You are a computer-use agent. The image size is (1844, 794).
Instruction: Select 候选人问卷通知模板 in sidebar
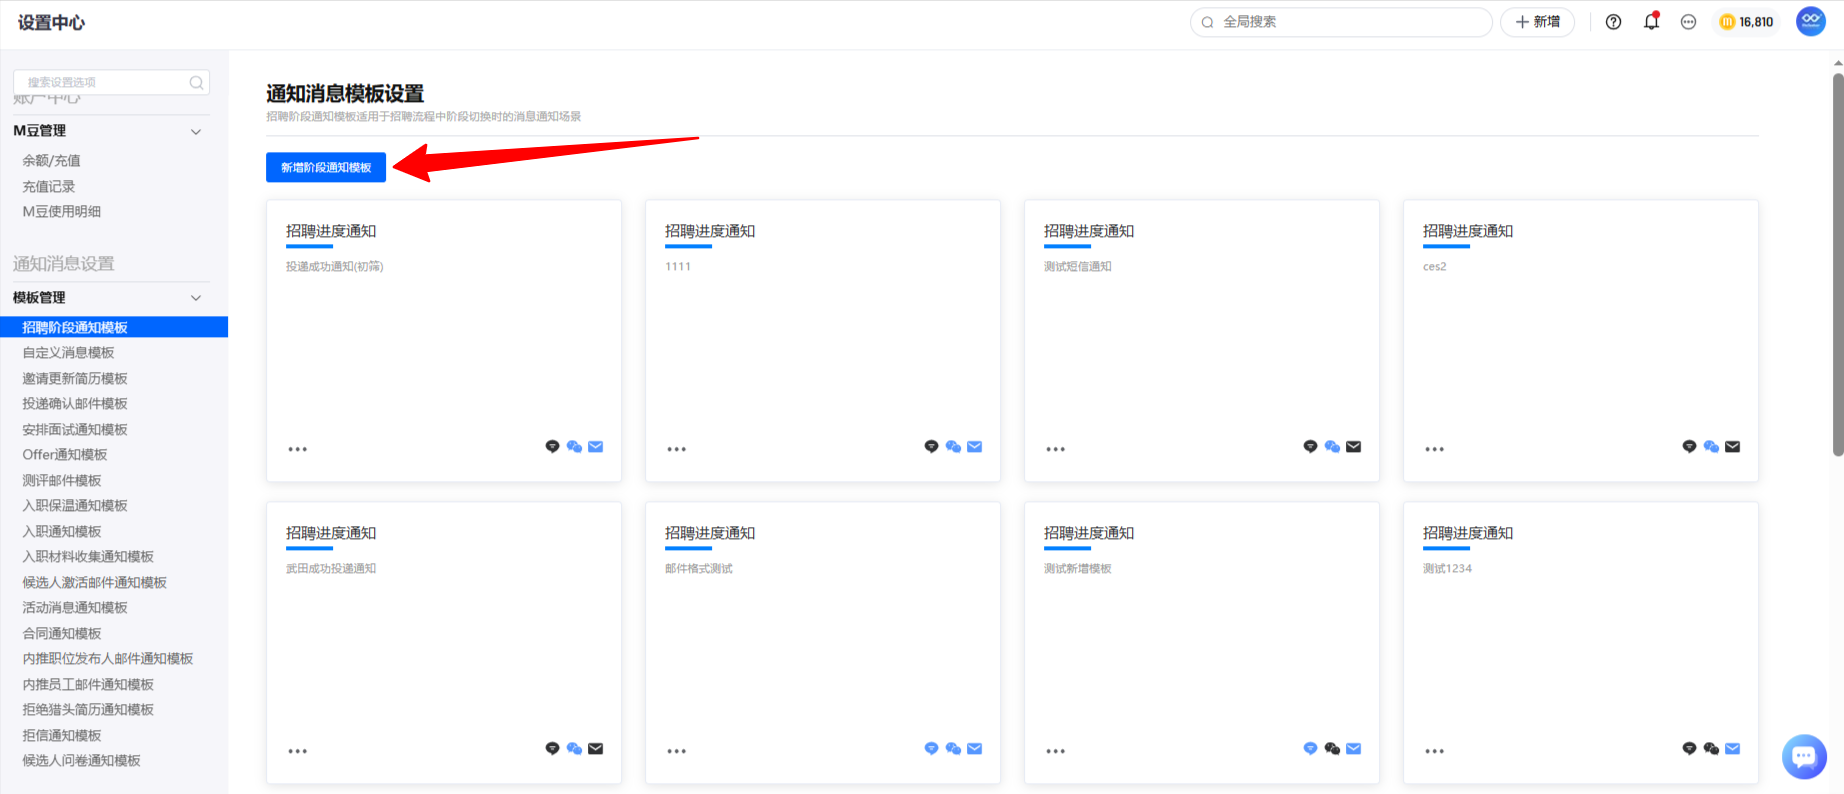82,761
